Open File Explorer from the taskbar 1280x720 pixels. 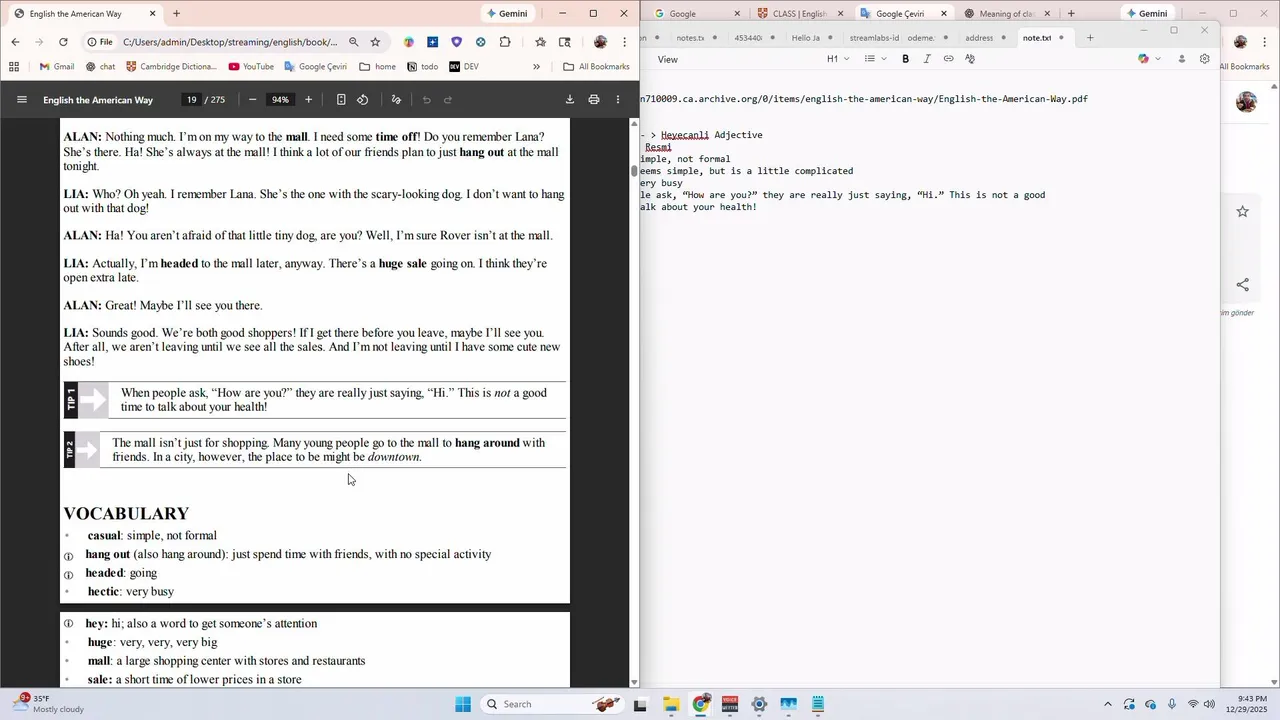671,704
